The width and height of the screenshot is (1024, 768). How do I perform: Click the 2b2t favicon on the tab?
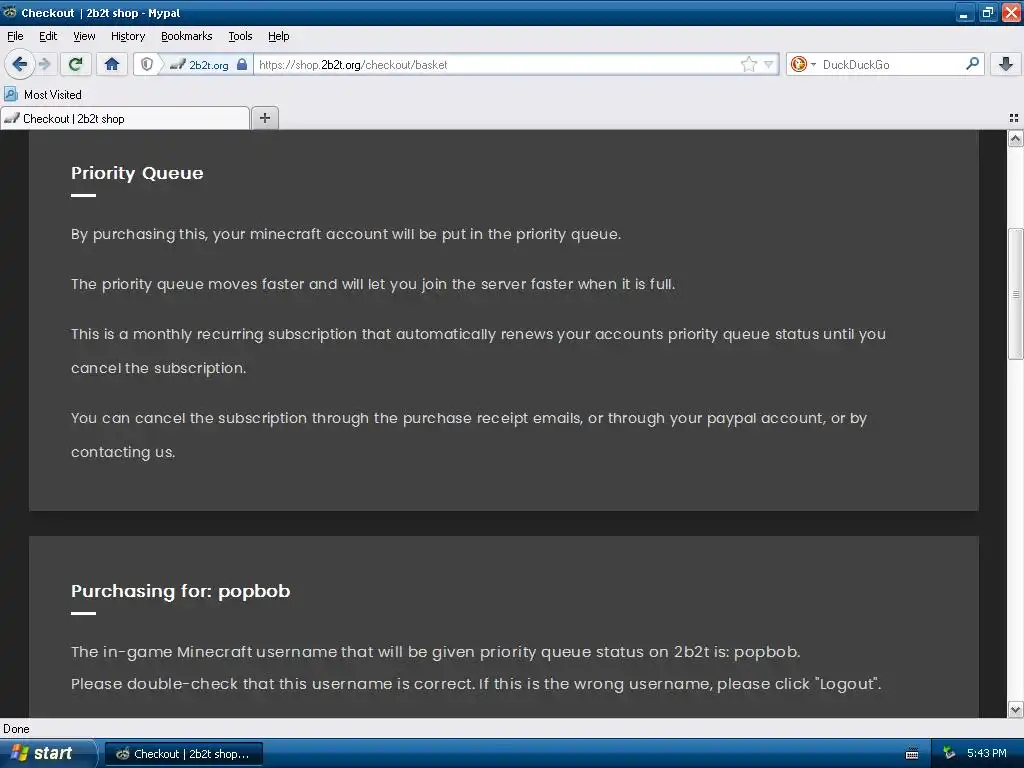tap(12, 118)
